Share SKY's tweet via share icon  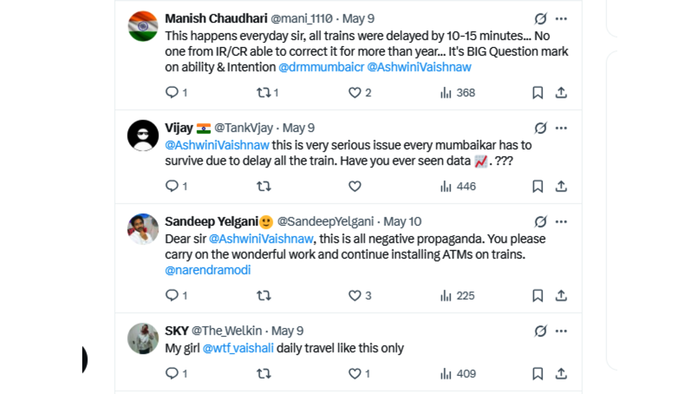(x=561, y=373)
